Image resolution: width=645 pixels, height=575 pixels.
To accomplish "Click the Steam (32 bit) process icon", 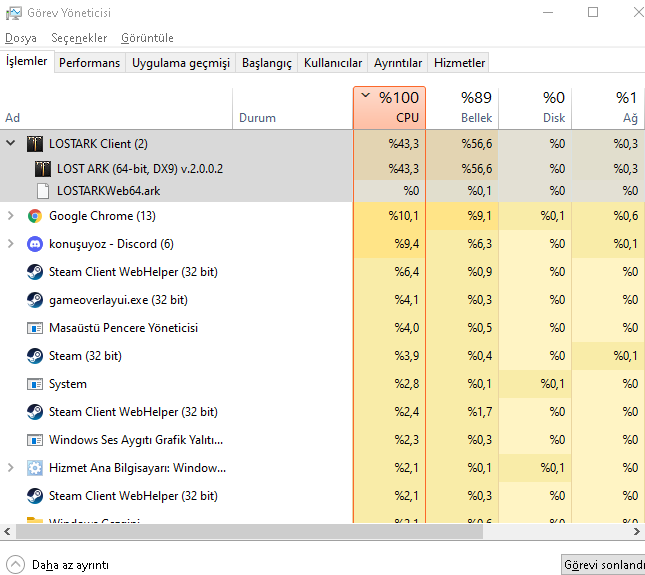I will click(x=35, y=356).
